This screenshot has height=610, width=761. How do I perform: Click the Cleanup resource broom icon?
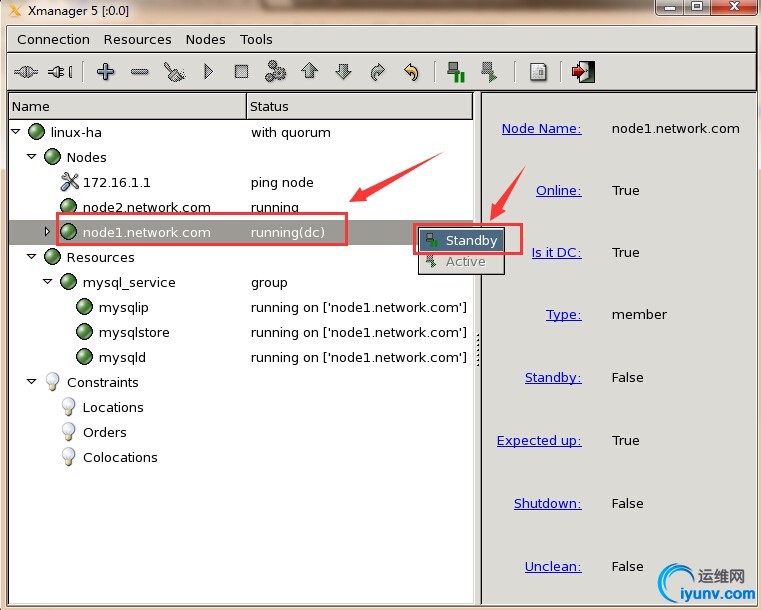[x=174, y=72]
